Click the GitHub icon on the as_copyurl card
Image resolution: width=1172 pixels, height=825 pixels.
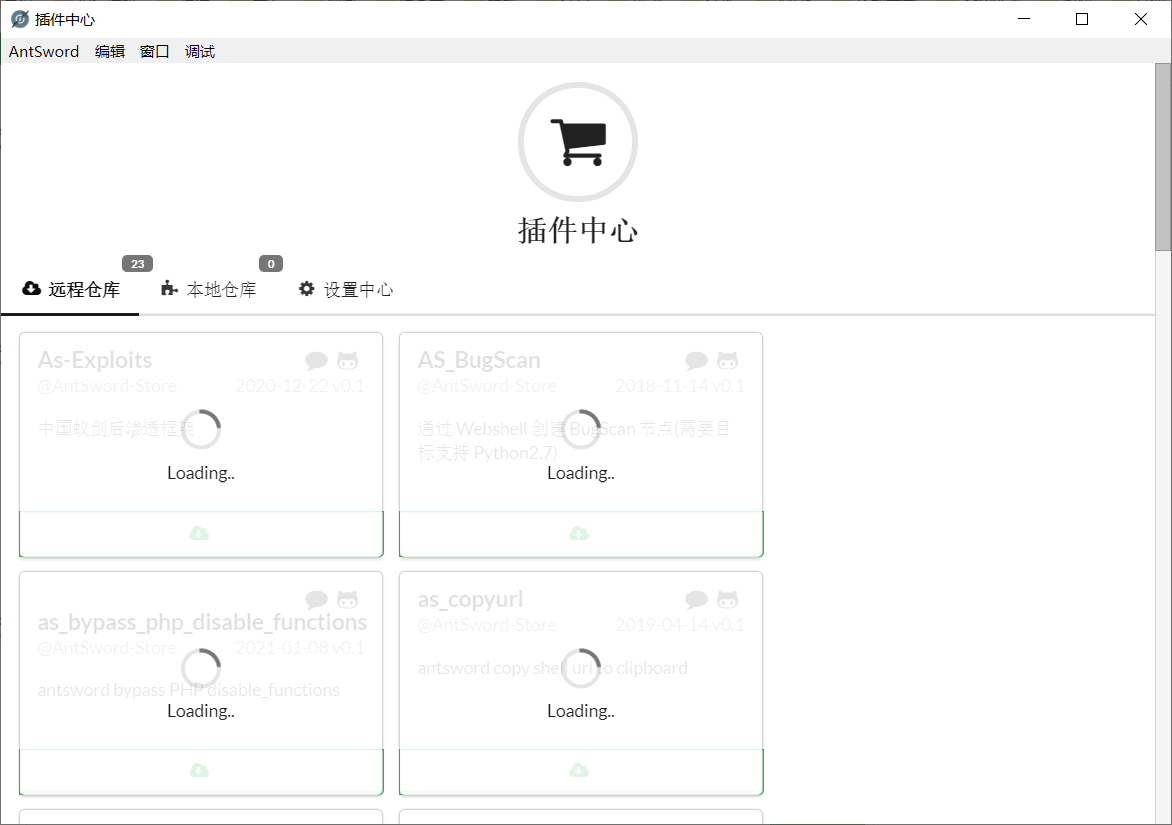(x=727, y=598)
